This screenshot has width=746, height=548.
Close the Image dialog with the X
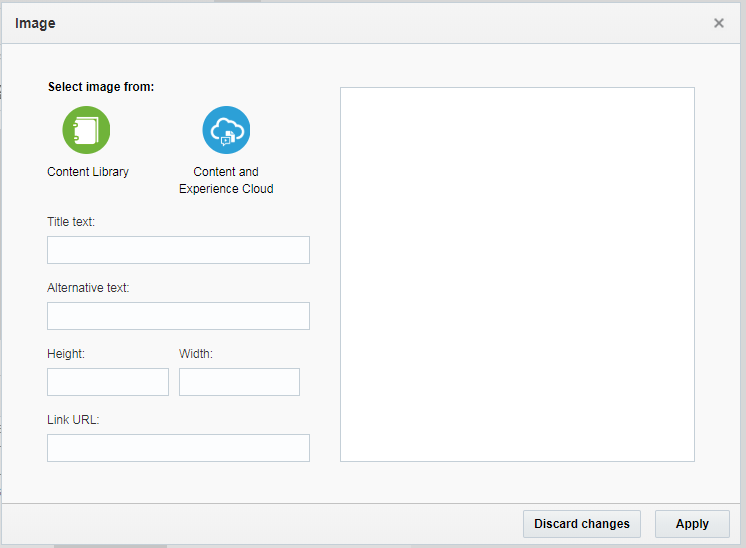click(x=718, y=23)
